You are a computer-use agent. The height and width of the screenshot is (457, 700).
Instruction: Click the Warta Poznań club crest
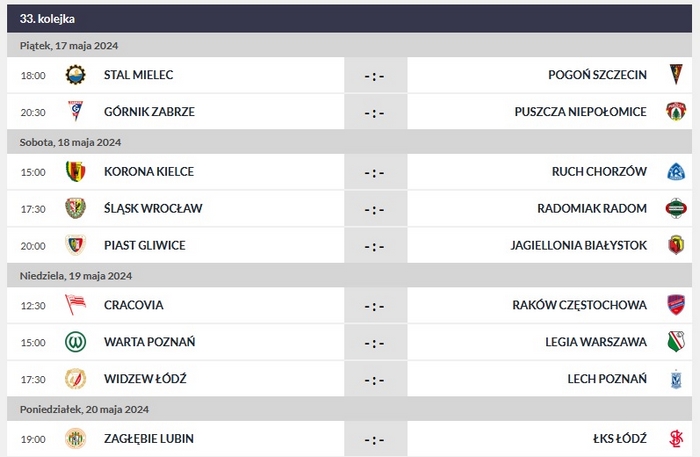coord(75,342)
